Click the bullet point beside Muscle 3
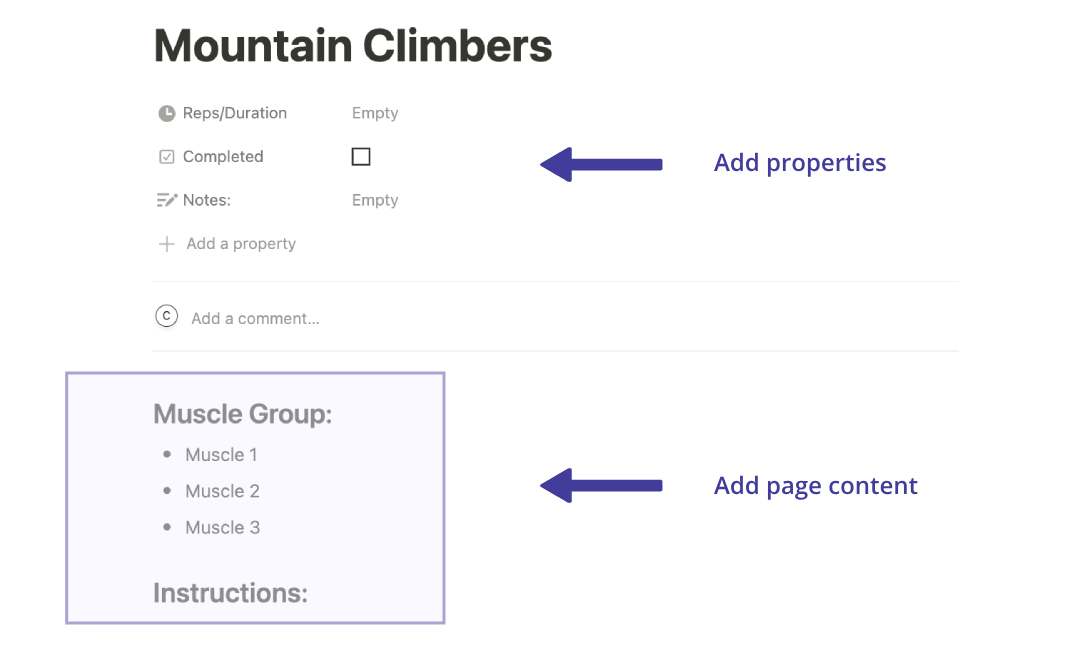Screen dimensions: 1080x648 click(167, 527)
